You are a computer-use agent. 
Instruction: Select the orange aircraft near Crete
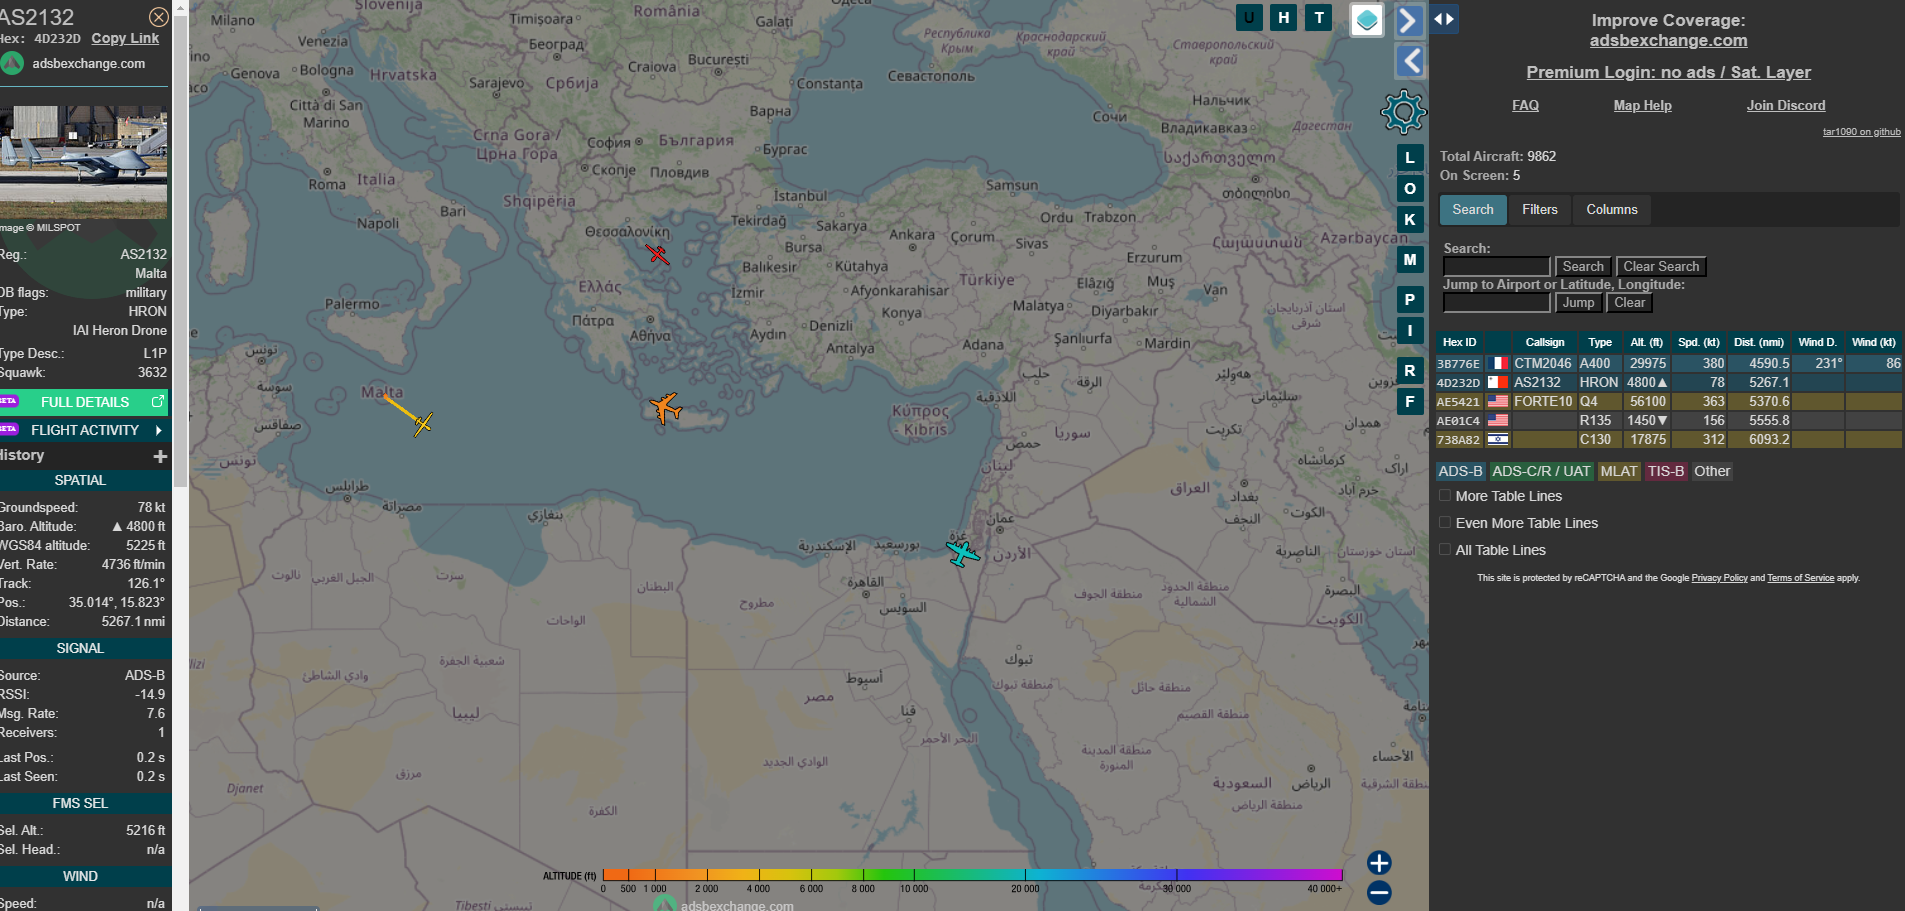click(x=665, y=407)
